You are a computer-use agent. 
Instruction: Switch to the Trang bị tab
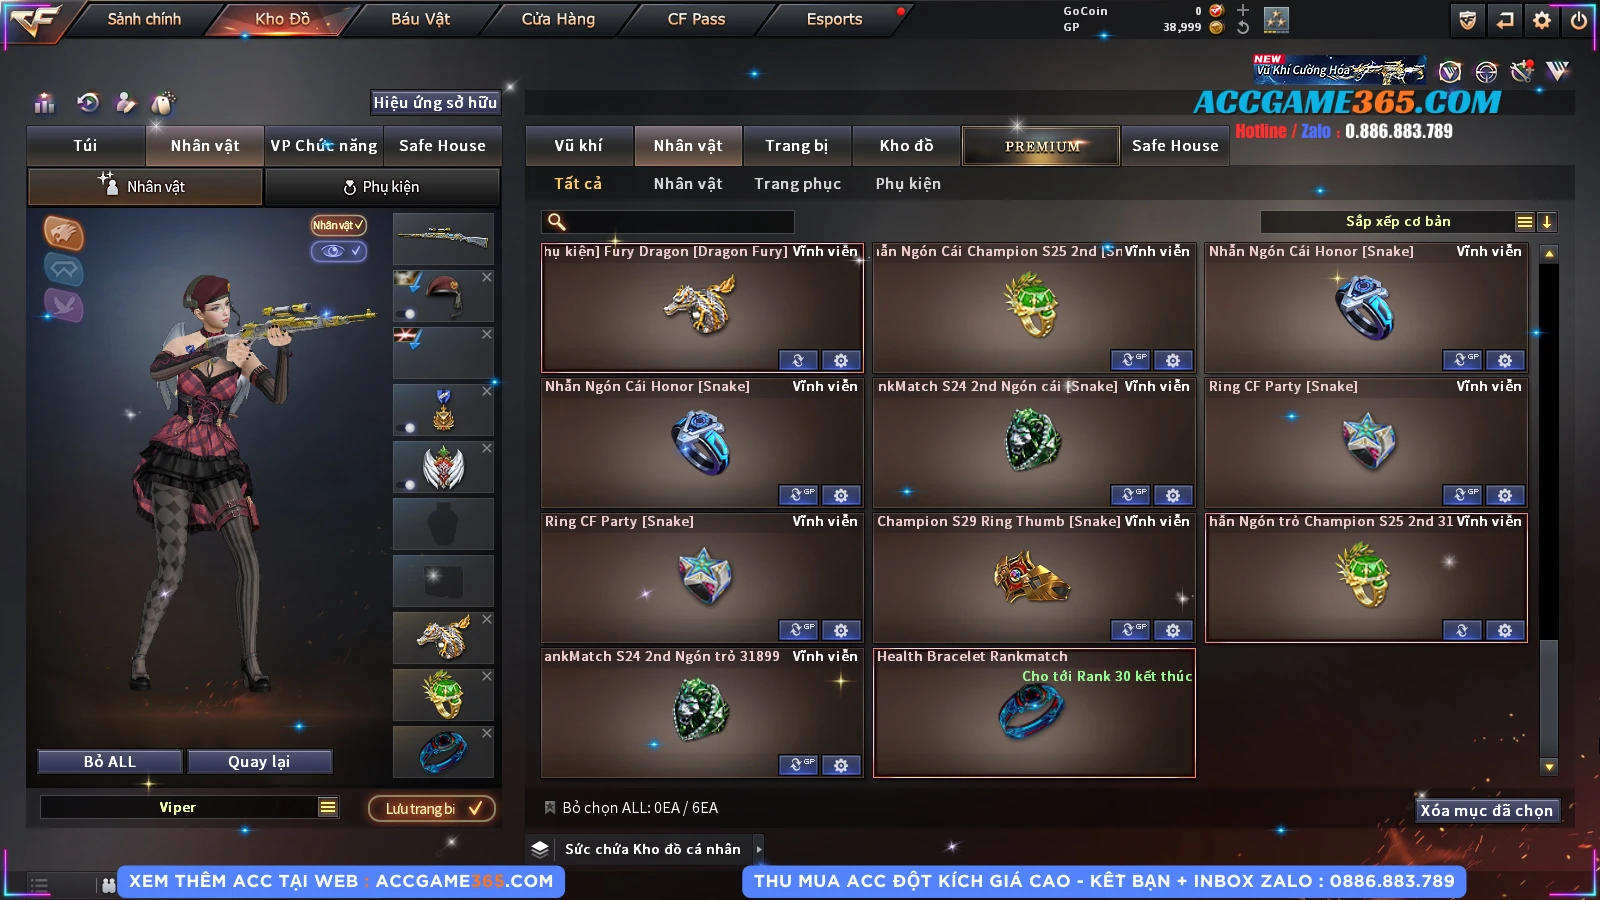(x=797, y=146)
